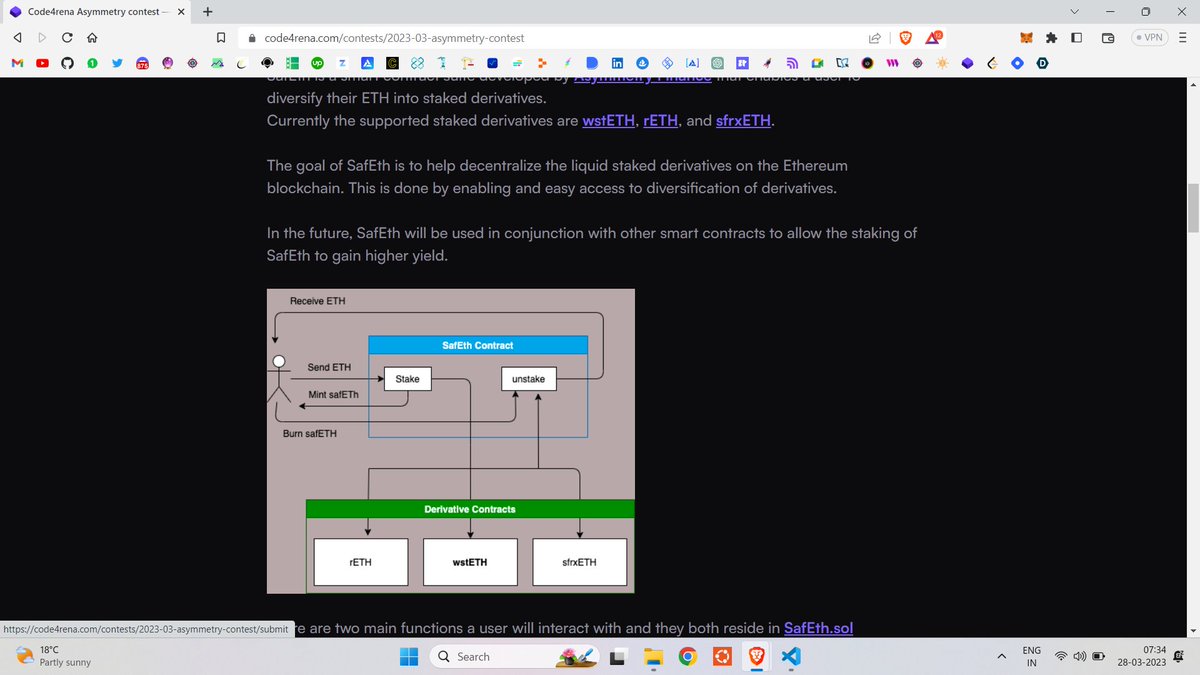This screenshot has height=675, width=1200.
Task: Open the GitHub bookmark
Action: click(67, 63)
